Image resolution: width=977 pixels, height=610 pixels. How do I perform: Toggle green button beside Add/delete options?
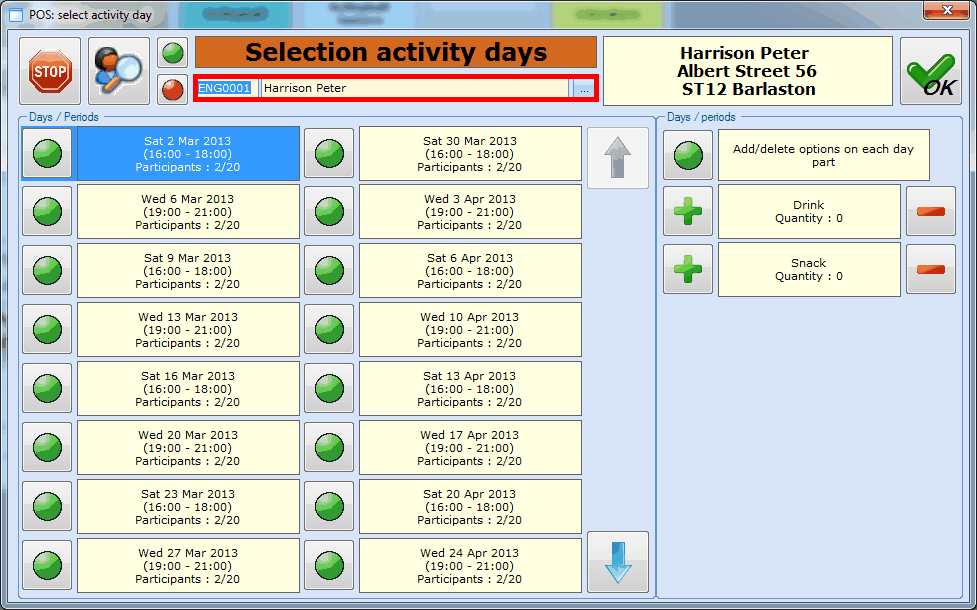pyautogui.click(x=688, y=155)
